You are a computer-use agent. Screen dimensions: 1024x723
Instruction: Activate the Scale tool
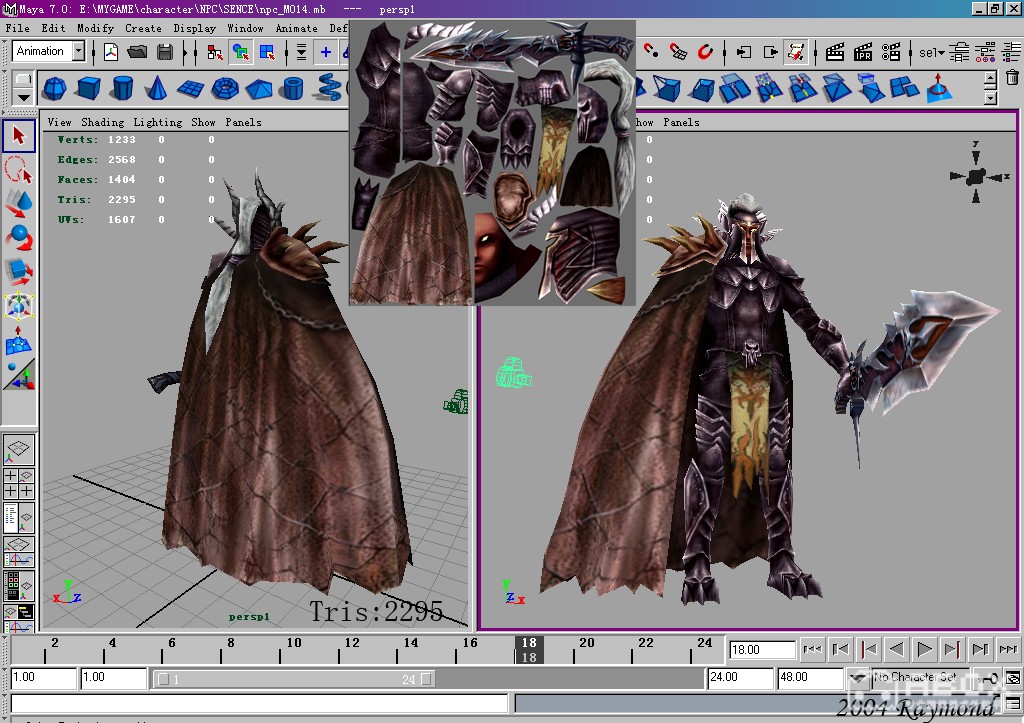pyautogui.click(x=19, y=271)
